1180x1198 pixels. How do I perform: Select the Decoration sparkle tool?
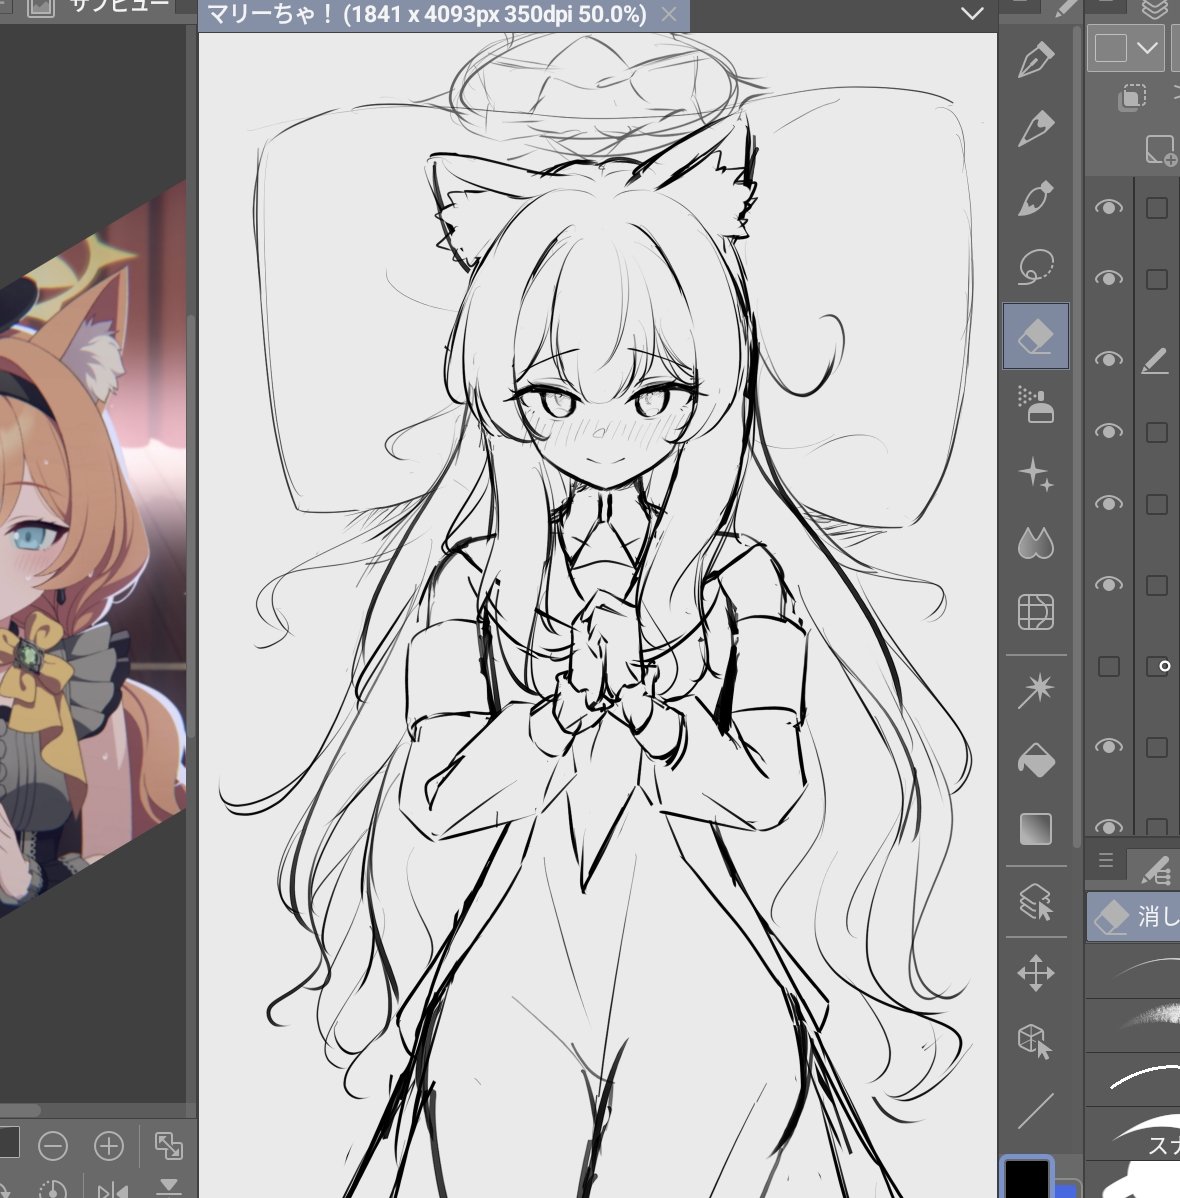(x=1036, y=474)
